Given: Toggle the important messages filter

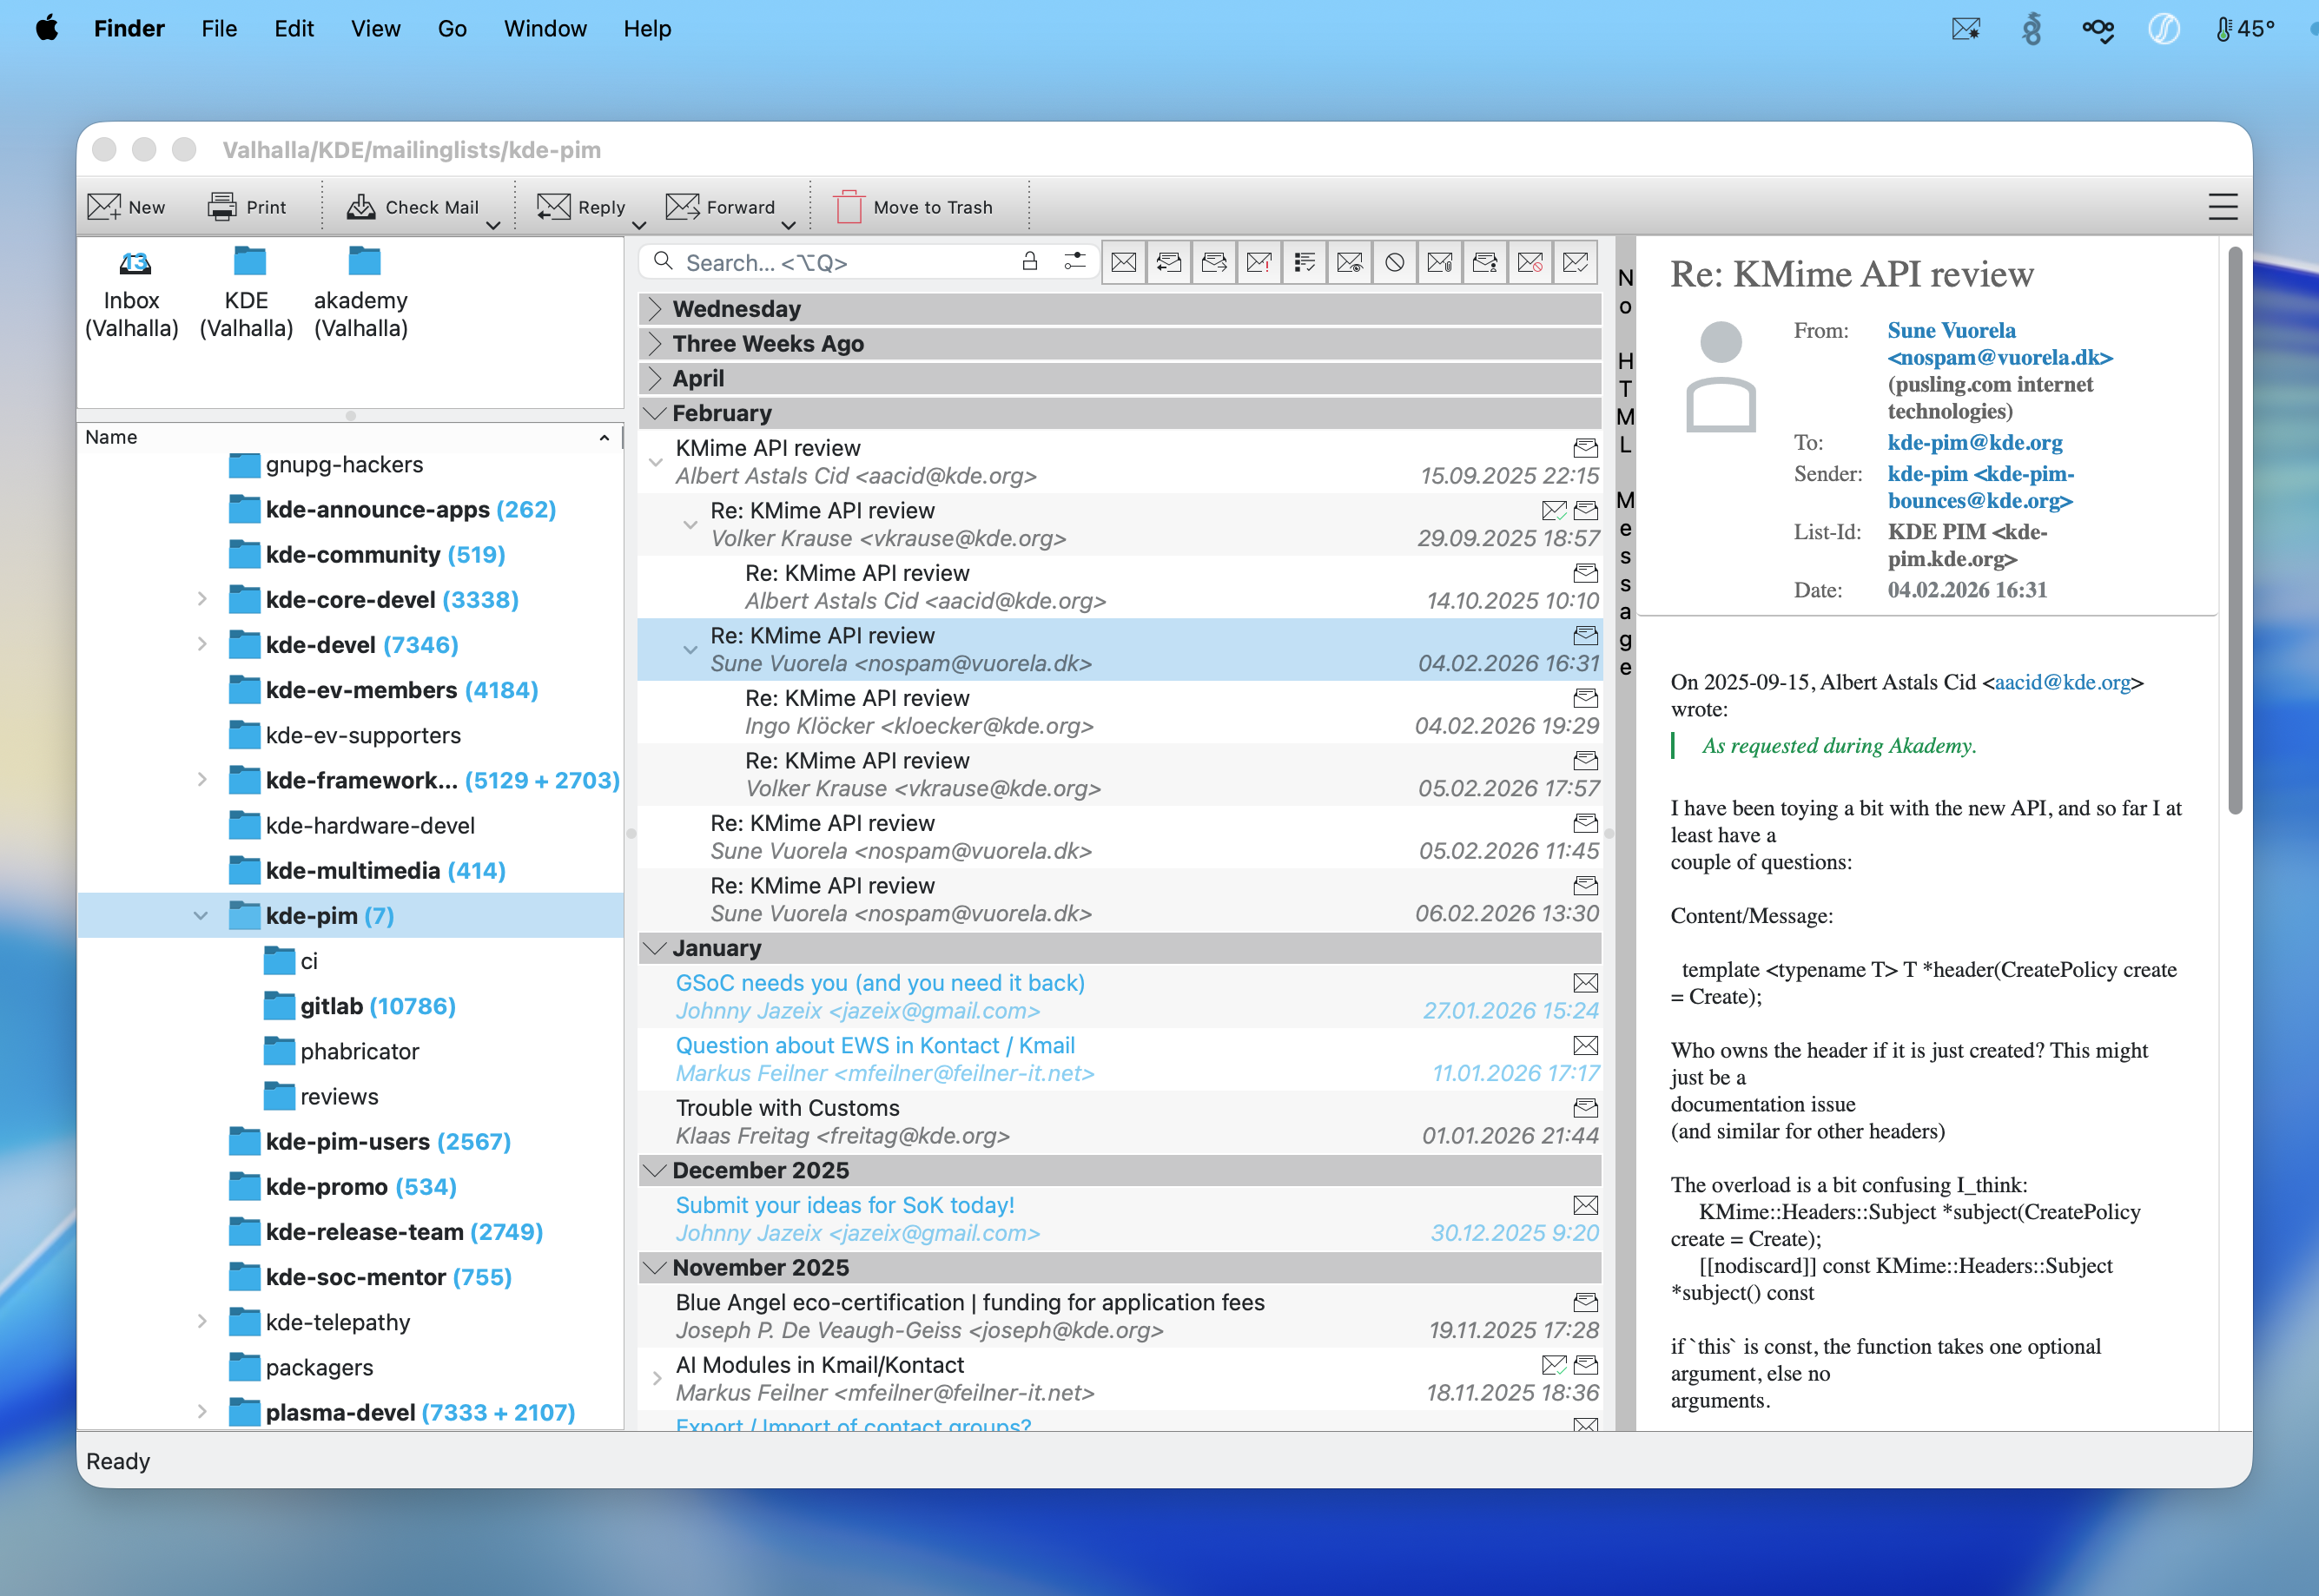Looking at the screenshot, I should tap(1259, 262).
